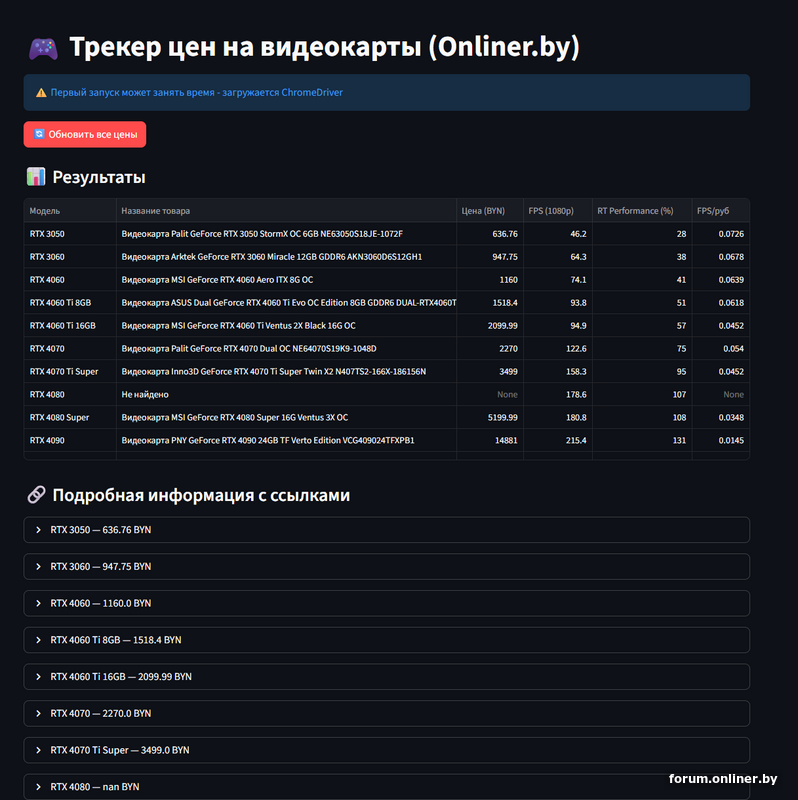Select the RTX 4090 model cell

(x=70, y=440)
